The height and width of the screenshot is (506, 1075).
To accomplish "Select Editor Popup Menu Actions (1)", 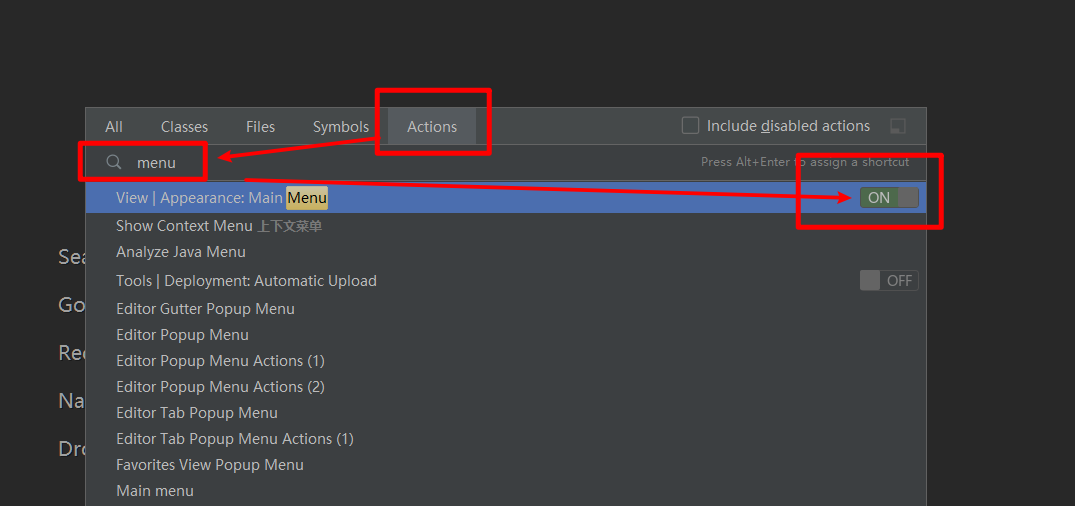I will pyautogui.click(x=220, y=361).
